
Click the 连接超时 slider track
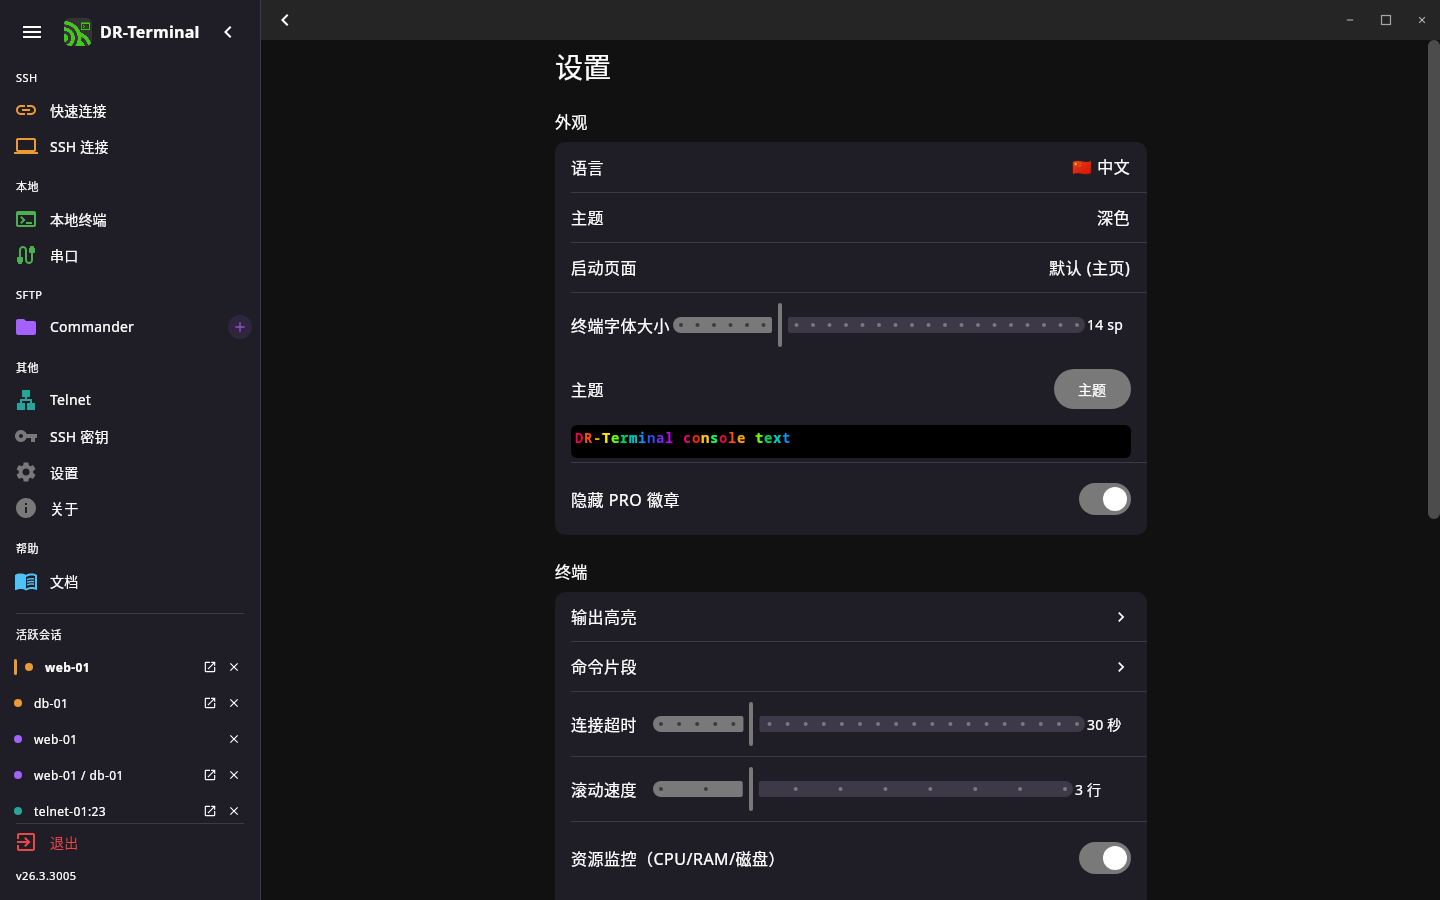pos(868,724)
